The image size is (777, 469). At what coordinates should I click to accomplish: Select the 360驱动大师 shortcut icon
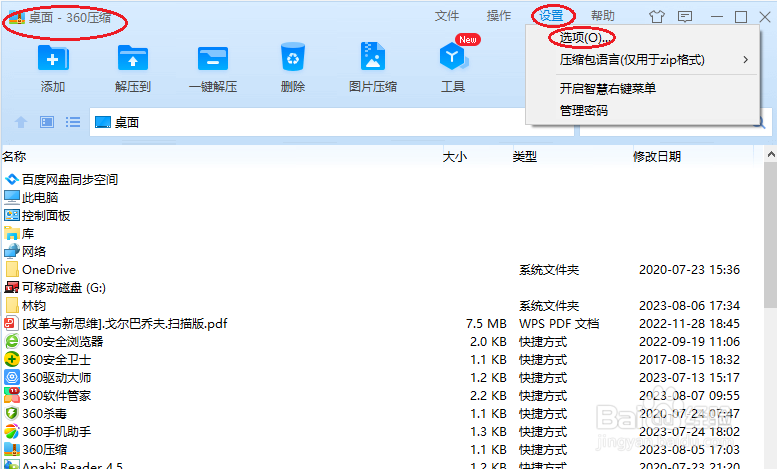pyautogui.click(x=12, y=377)
